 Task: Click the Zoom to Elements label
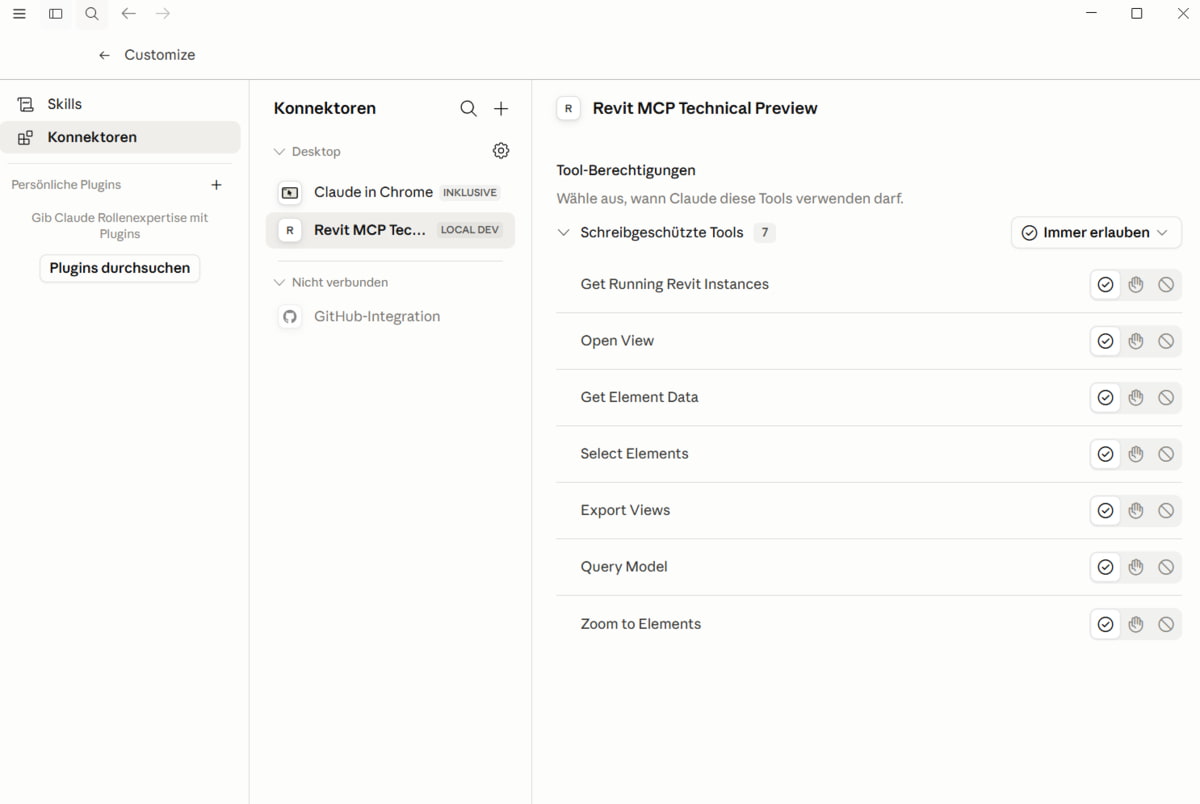tap(641, 624)
